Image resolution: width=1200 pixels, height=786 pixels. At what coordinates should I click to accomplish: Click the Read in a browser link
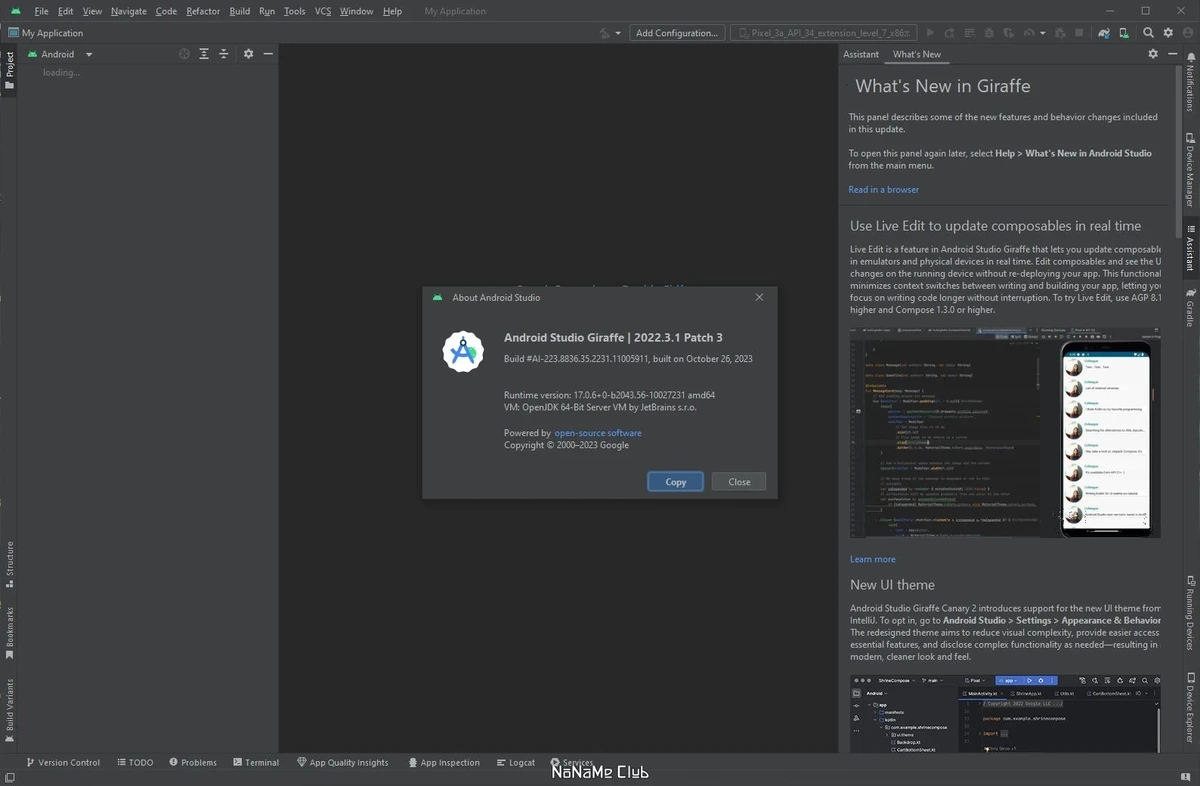(884, 189)
